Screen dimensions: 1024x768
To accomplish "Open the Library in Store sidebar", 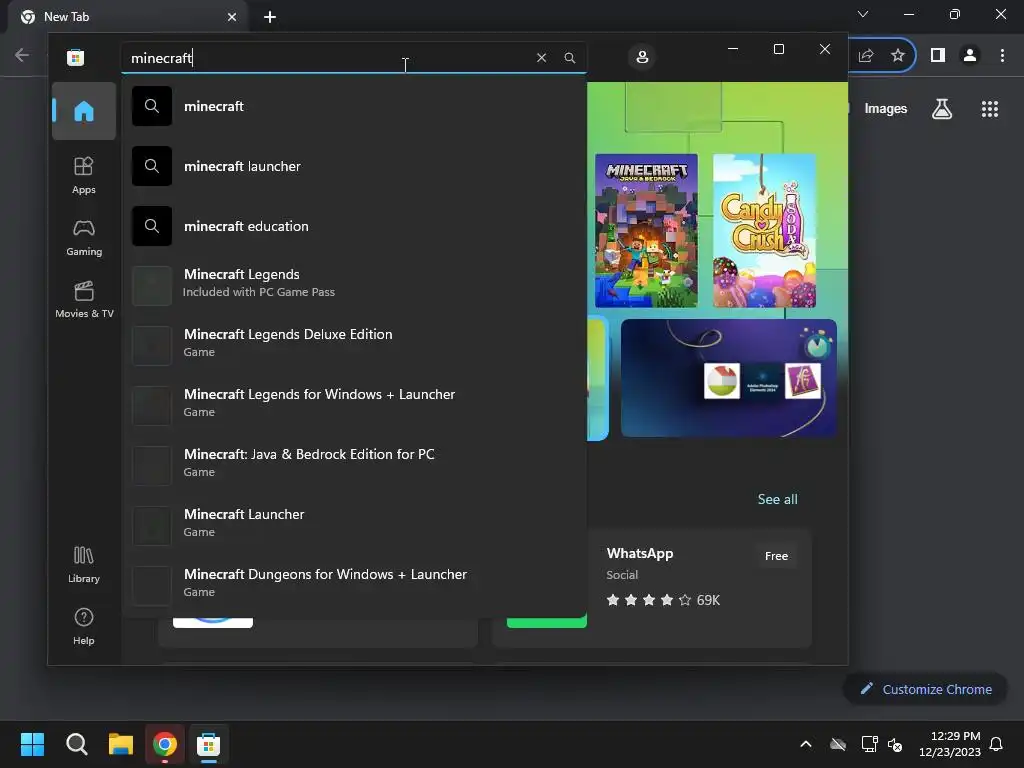I will (x=84, y=565).
